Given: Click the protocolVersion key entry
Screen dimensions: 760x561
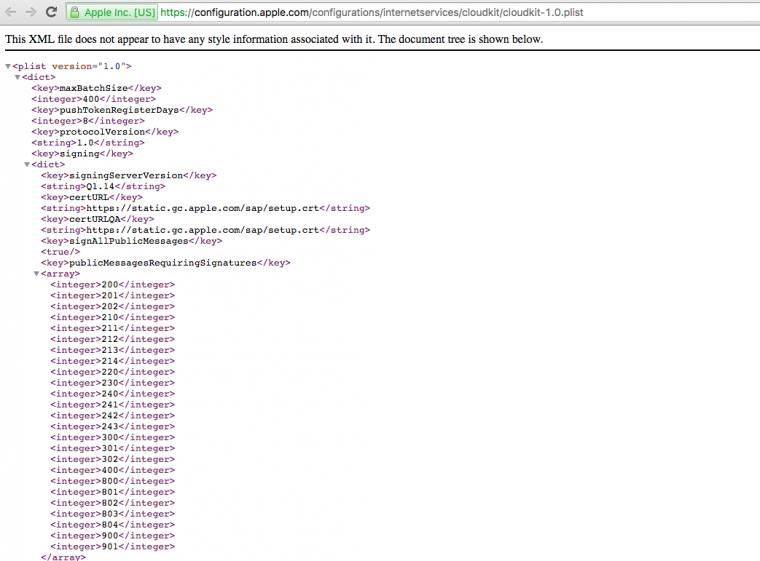Looking at the screenshot, I should pyautogui.click(x=105, y=132).
